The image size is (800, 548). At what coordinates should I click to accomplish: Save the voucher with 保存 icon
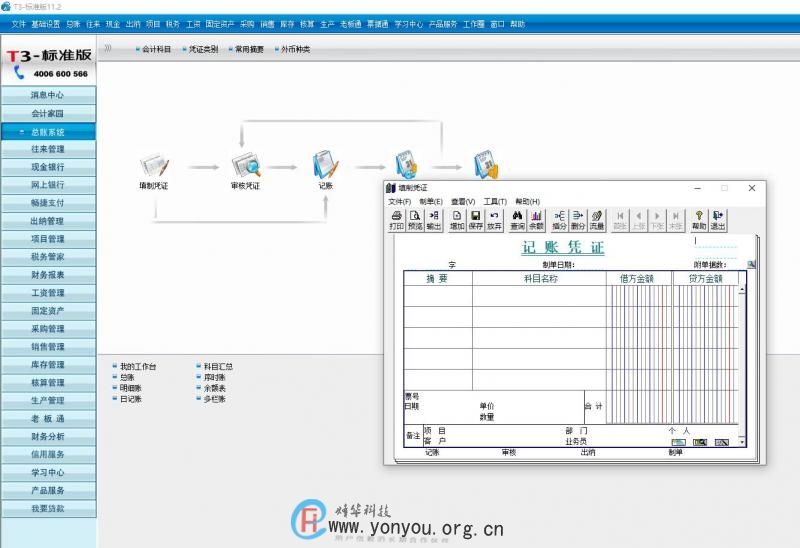pyautogui.click(x=476, y=220)
